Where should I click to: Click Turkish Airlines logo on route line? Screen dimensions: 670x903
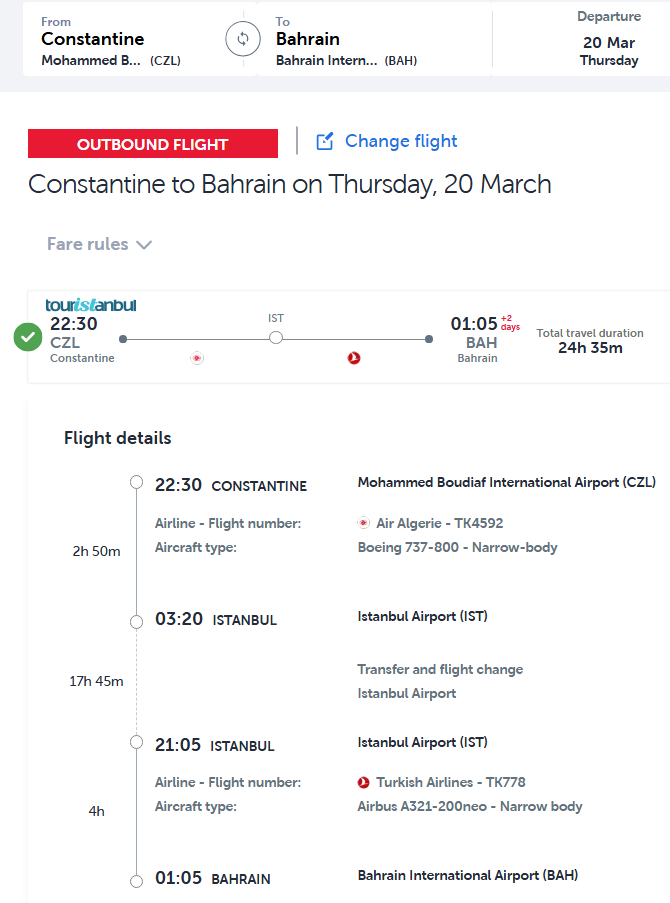354,358
